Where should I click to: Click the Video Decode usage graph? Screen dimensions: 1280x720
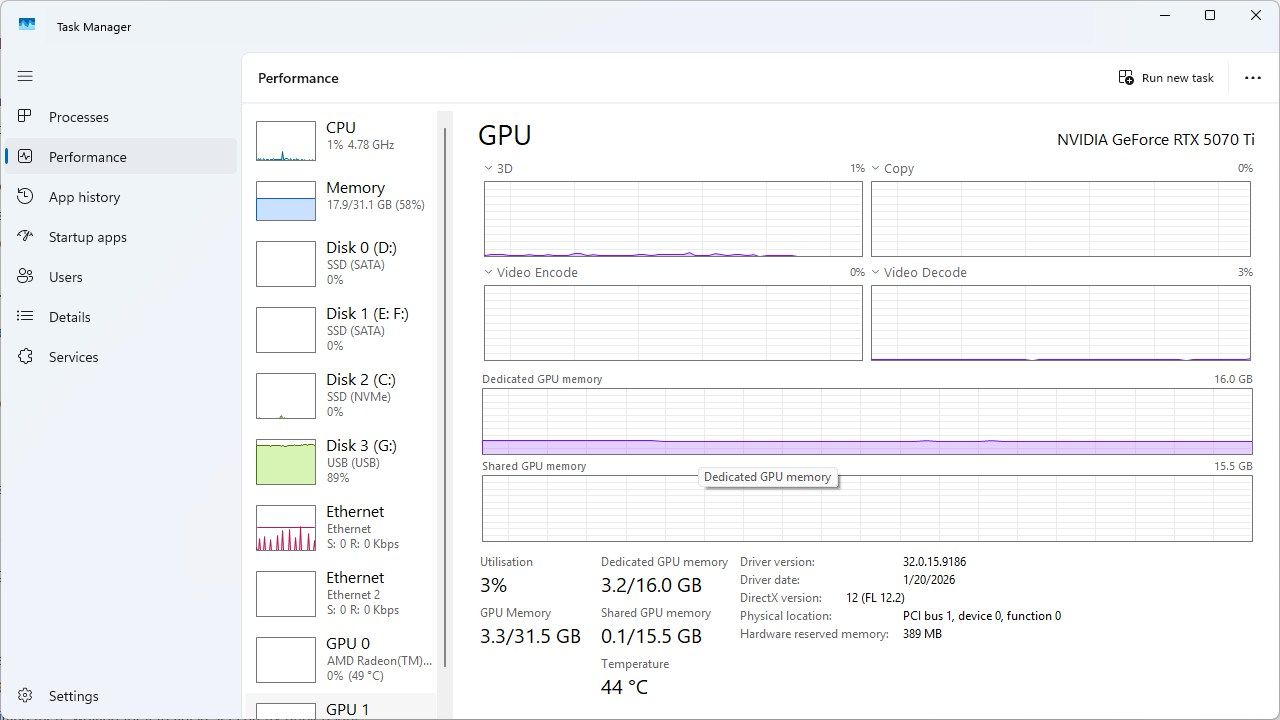tap(1060, 323)
